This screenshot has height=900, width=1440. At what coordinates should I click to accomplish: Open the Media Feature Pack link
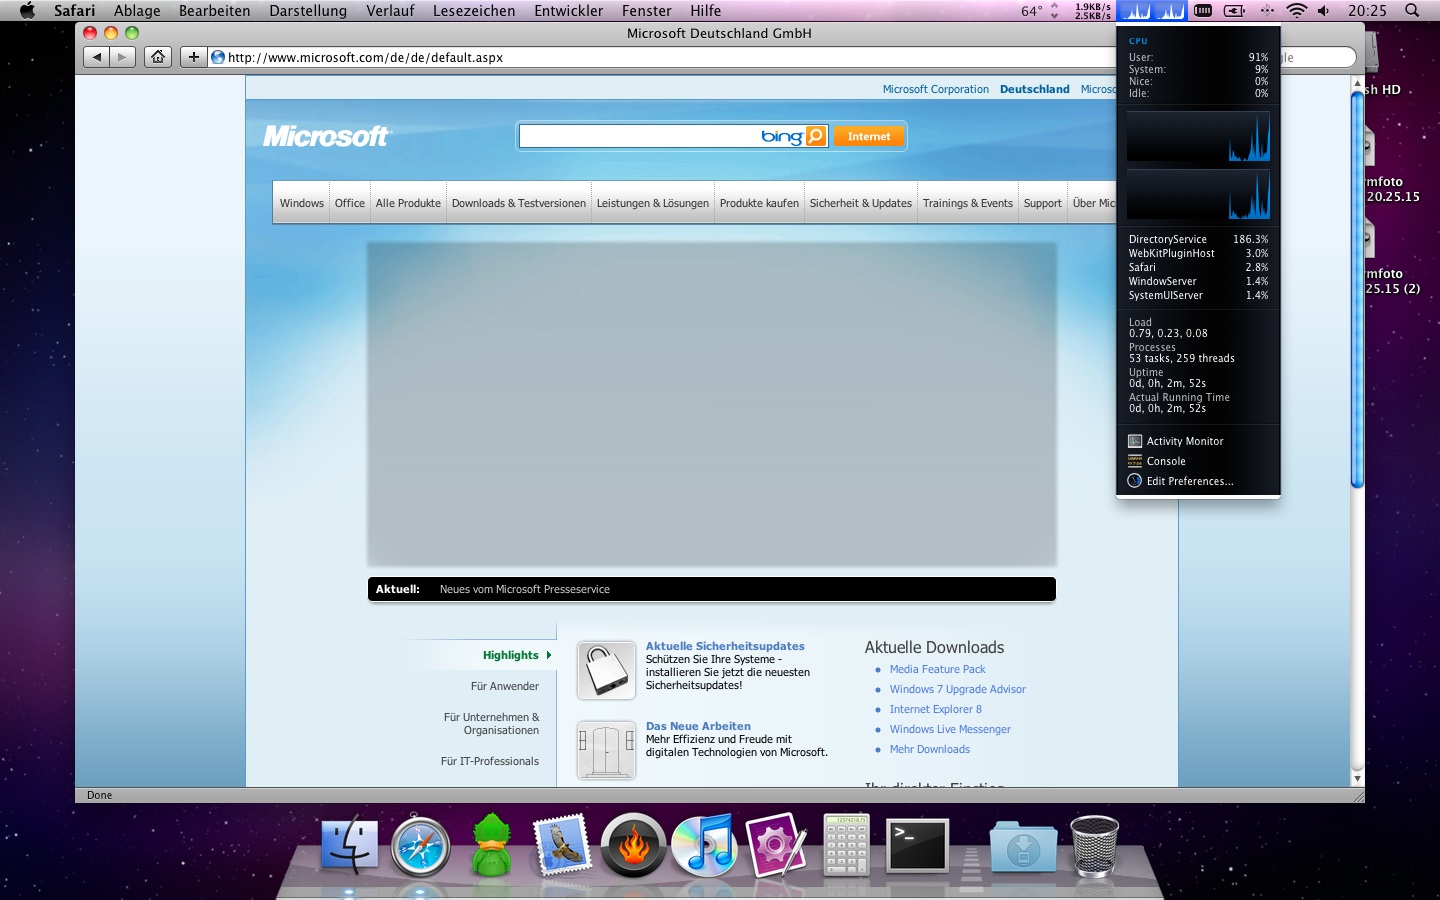click(937, 669)
